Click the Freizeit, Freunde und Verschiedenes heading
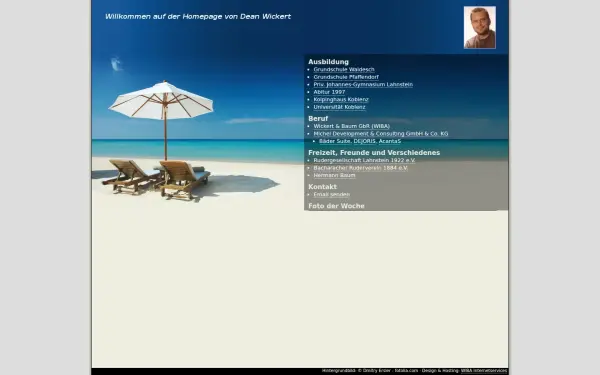 point(374,153)
